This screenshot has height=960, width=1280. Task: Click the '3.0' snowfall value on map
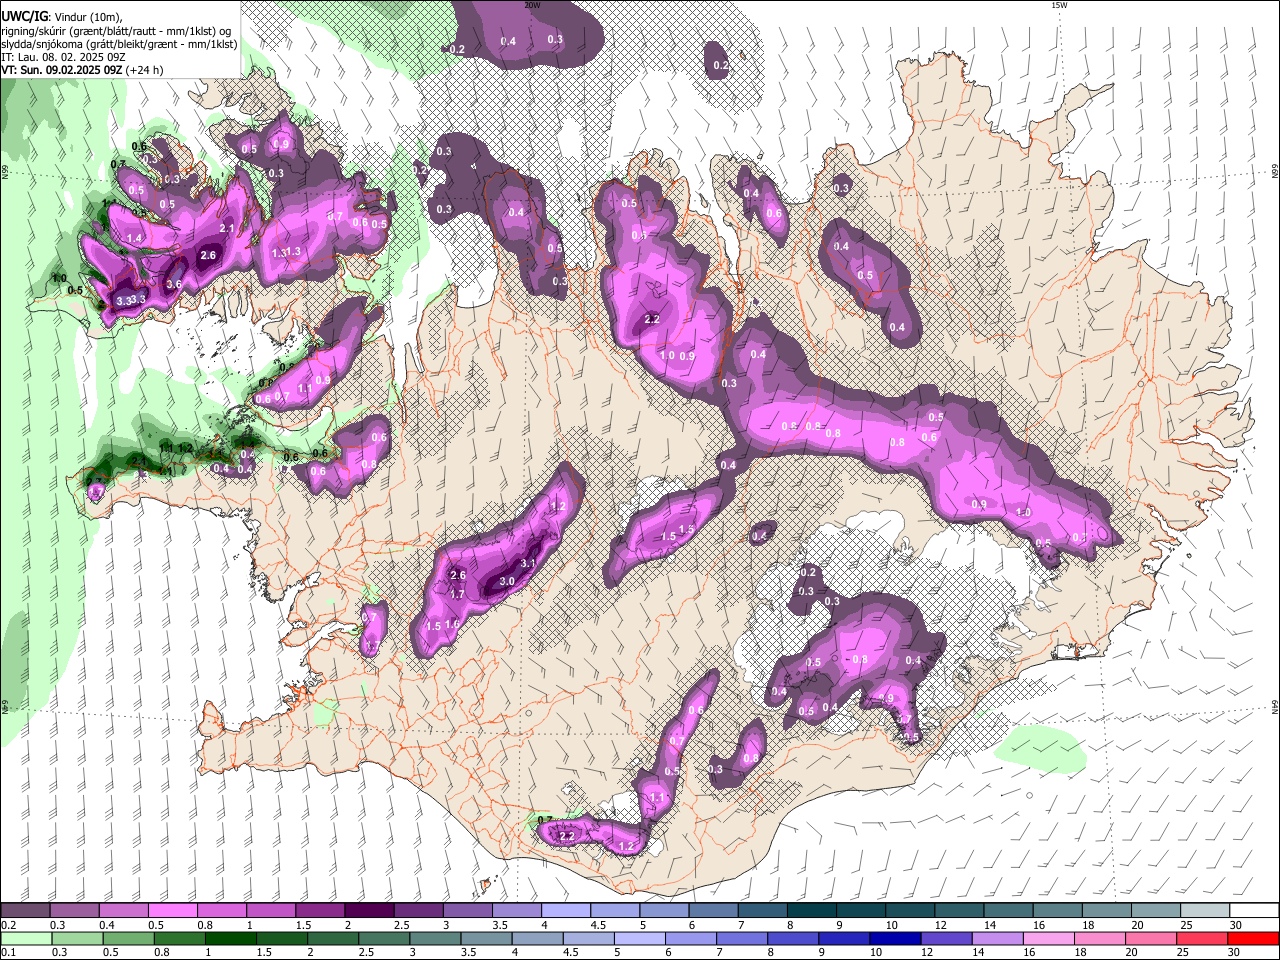pyautogui.click(x=507, y=581)
